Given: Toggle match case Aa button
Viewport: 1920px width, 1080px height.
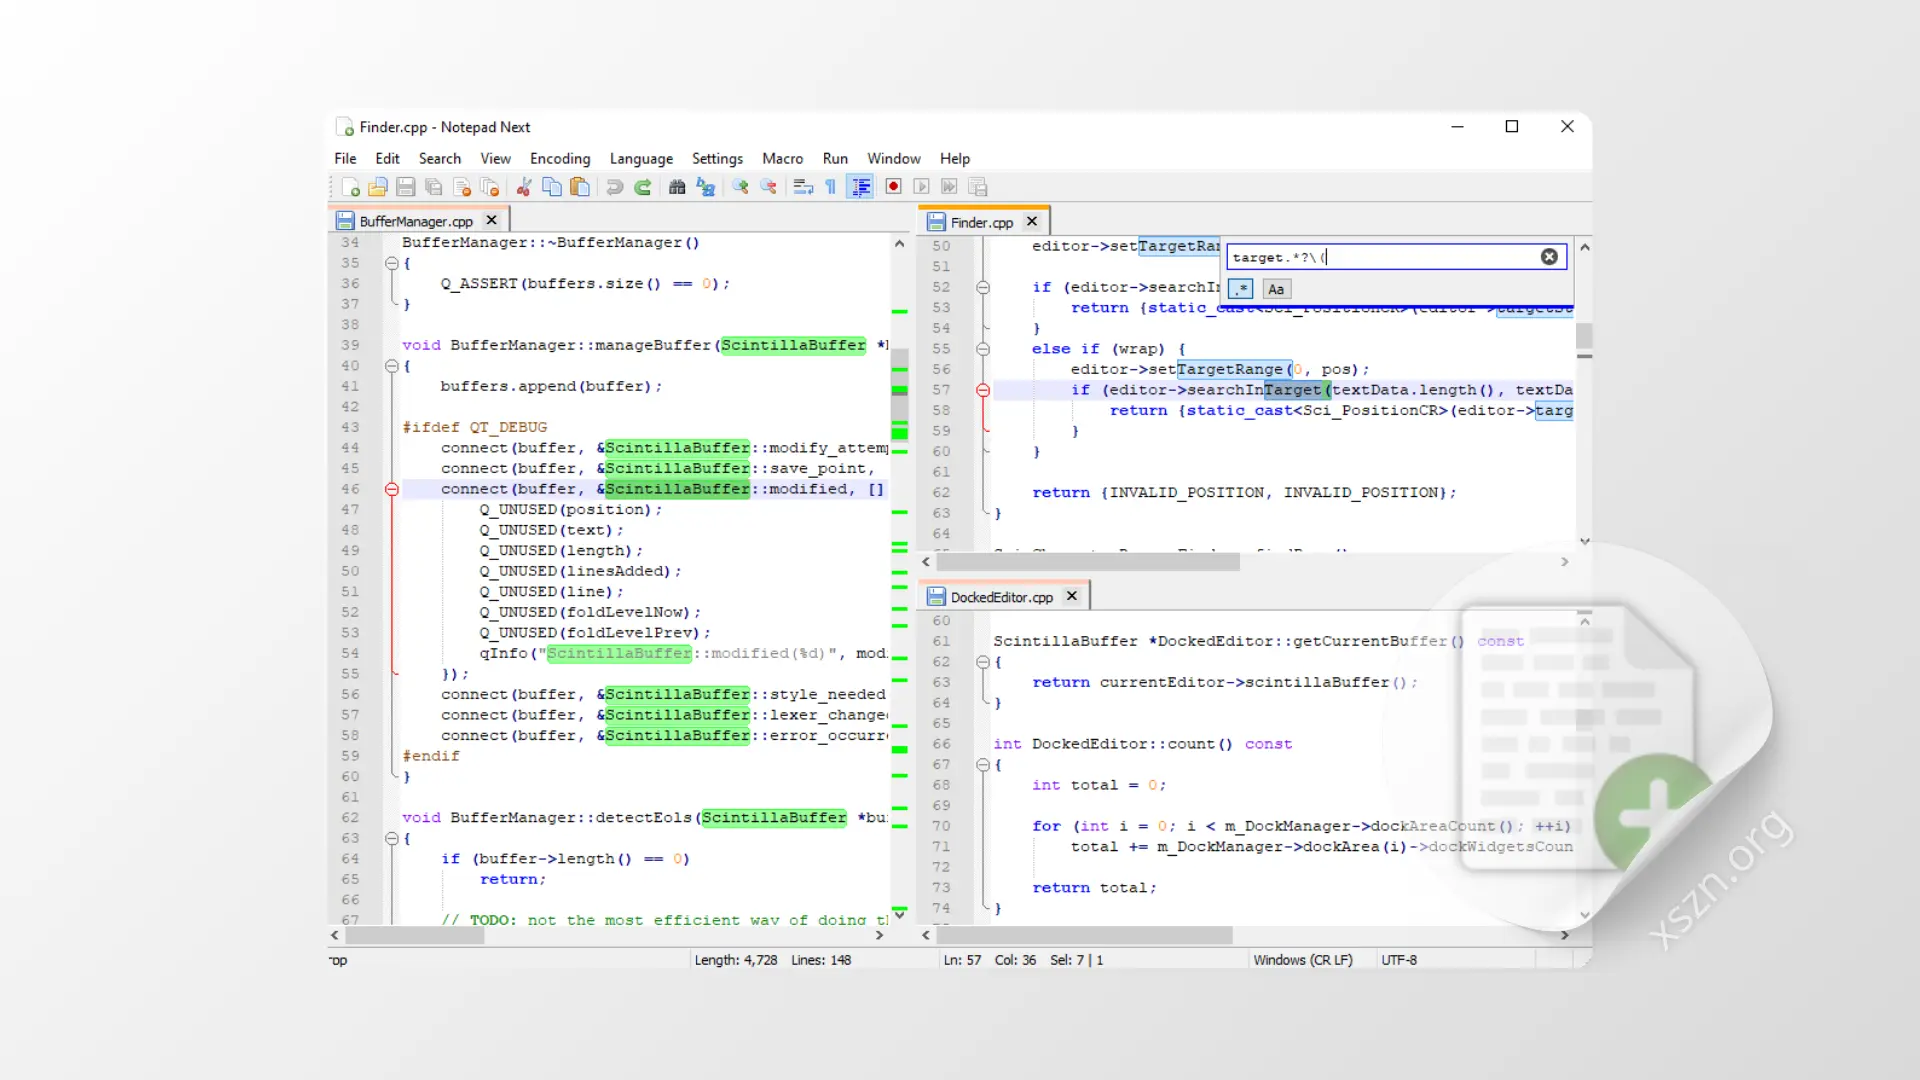Looking at the screenshot, I should coord(1276,289).
